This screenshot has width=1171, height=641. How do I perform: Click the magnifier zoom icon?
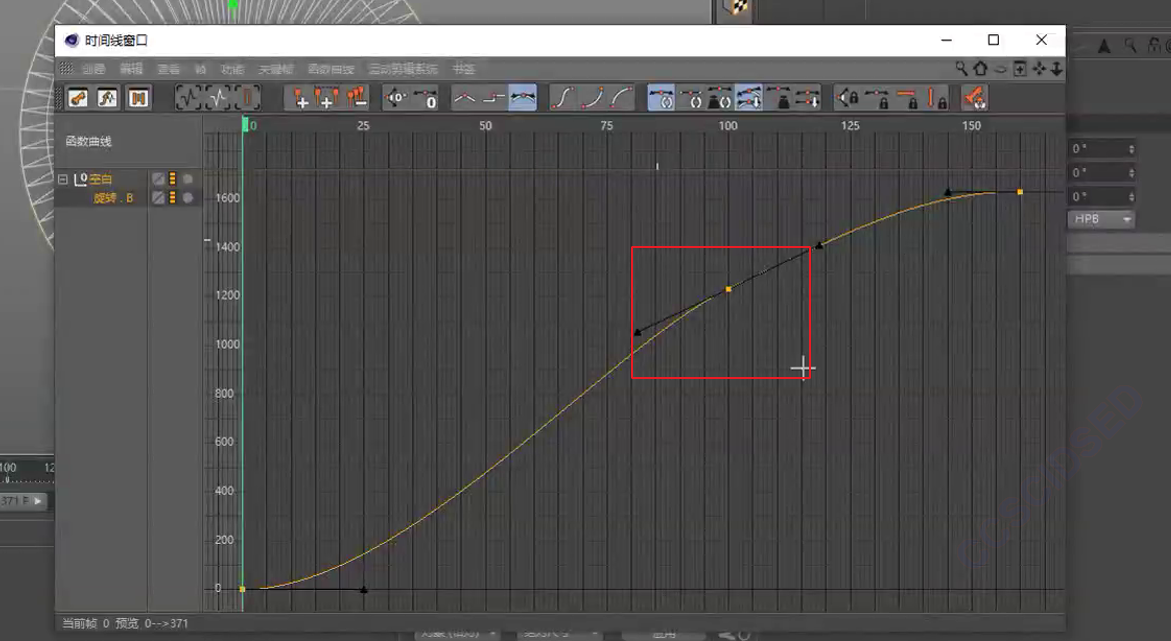pyautogui.click(x=961, y=69)
